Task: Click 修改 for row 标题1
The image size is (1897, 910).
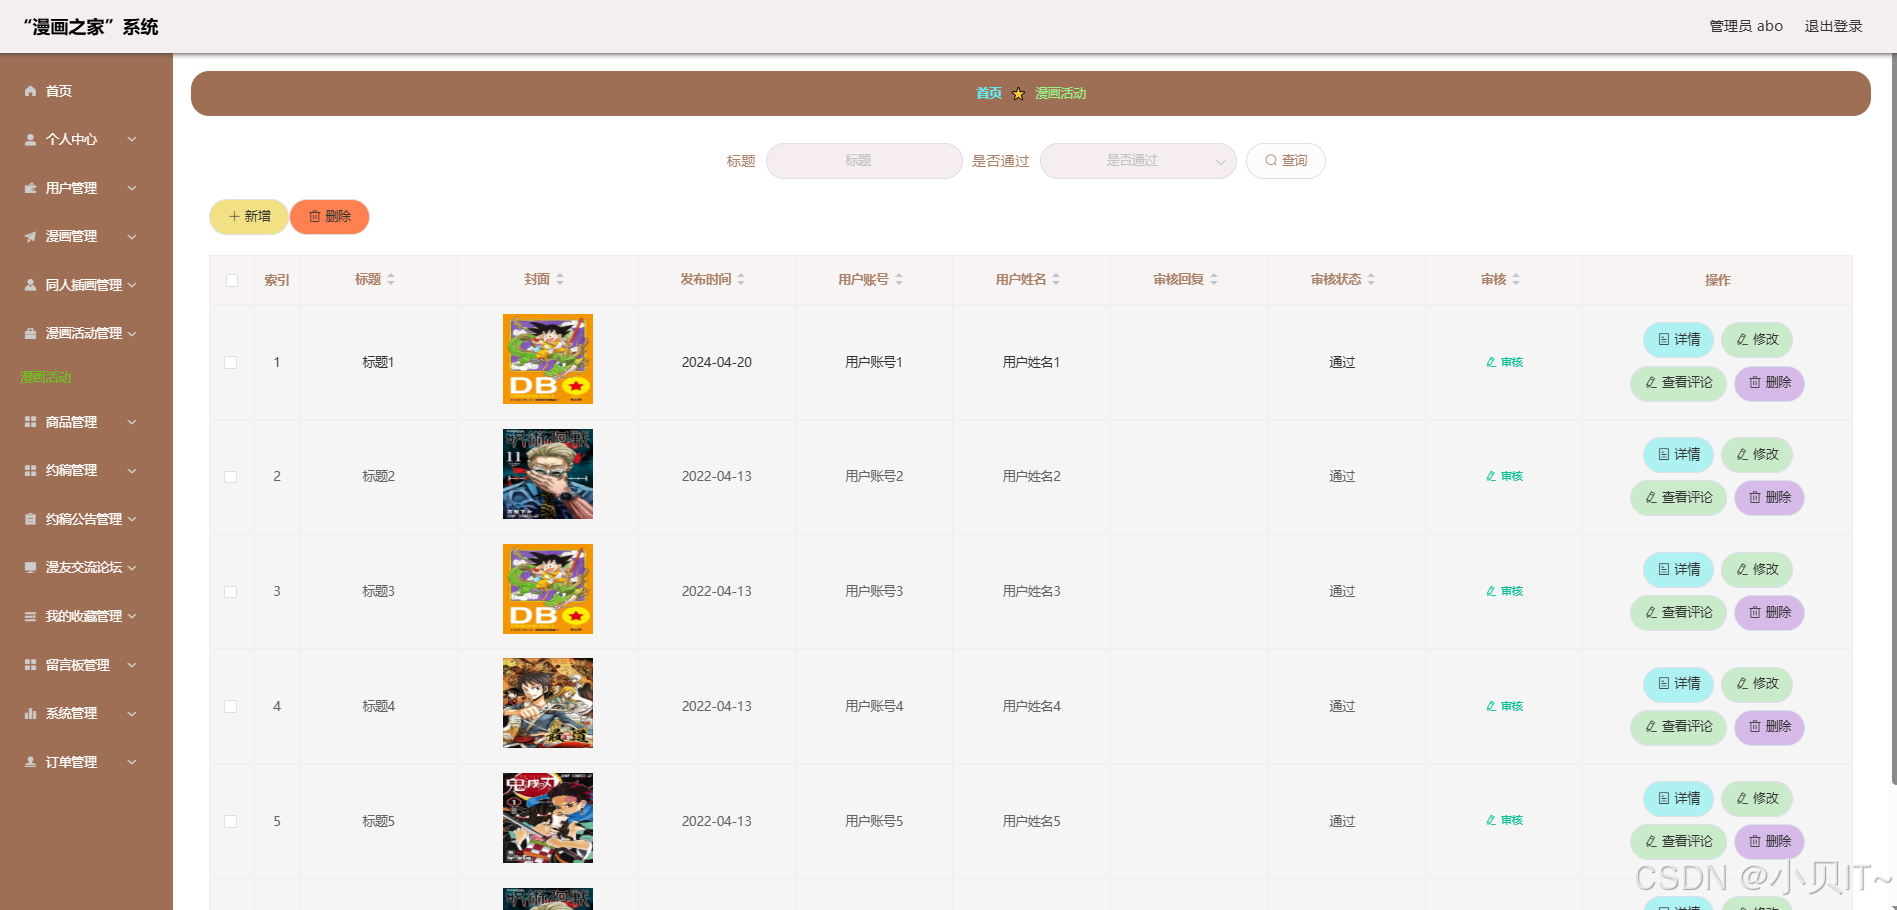Action: [x=1757, y=340]
